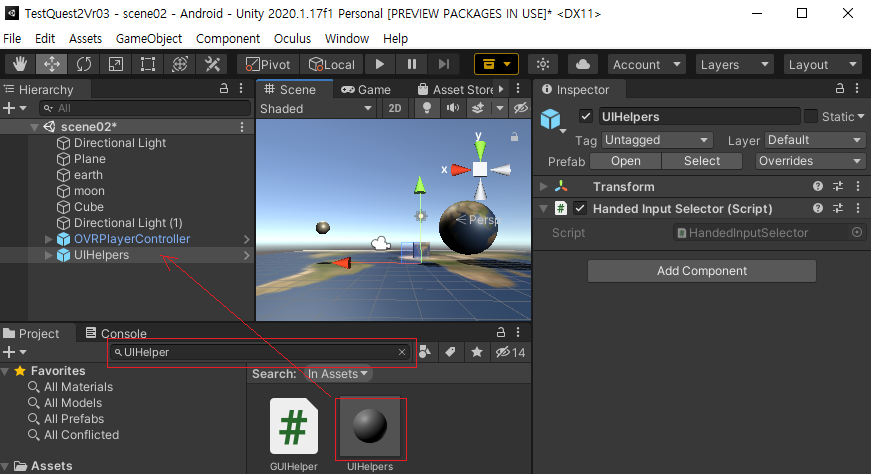Expand OVRPlayerController in Hierarchy

(48, 240)
